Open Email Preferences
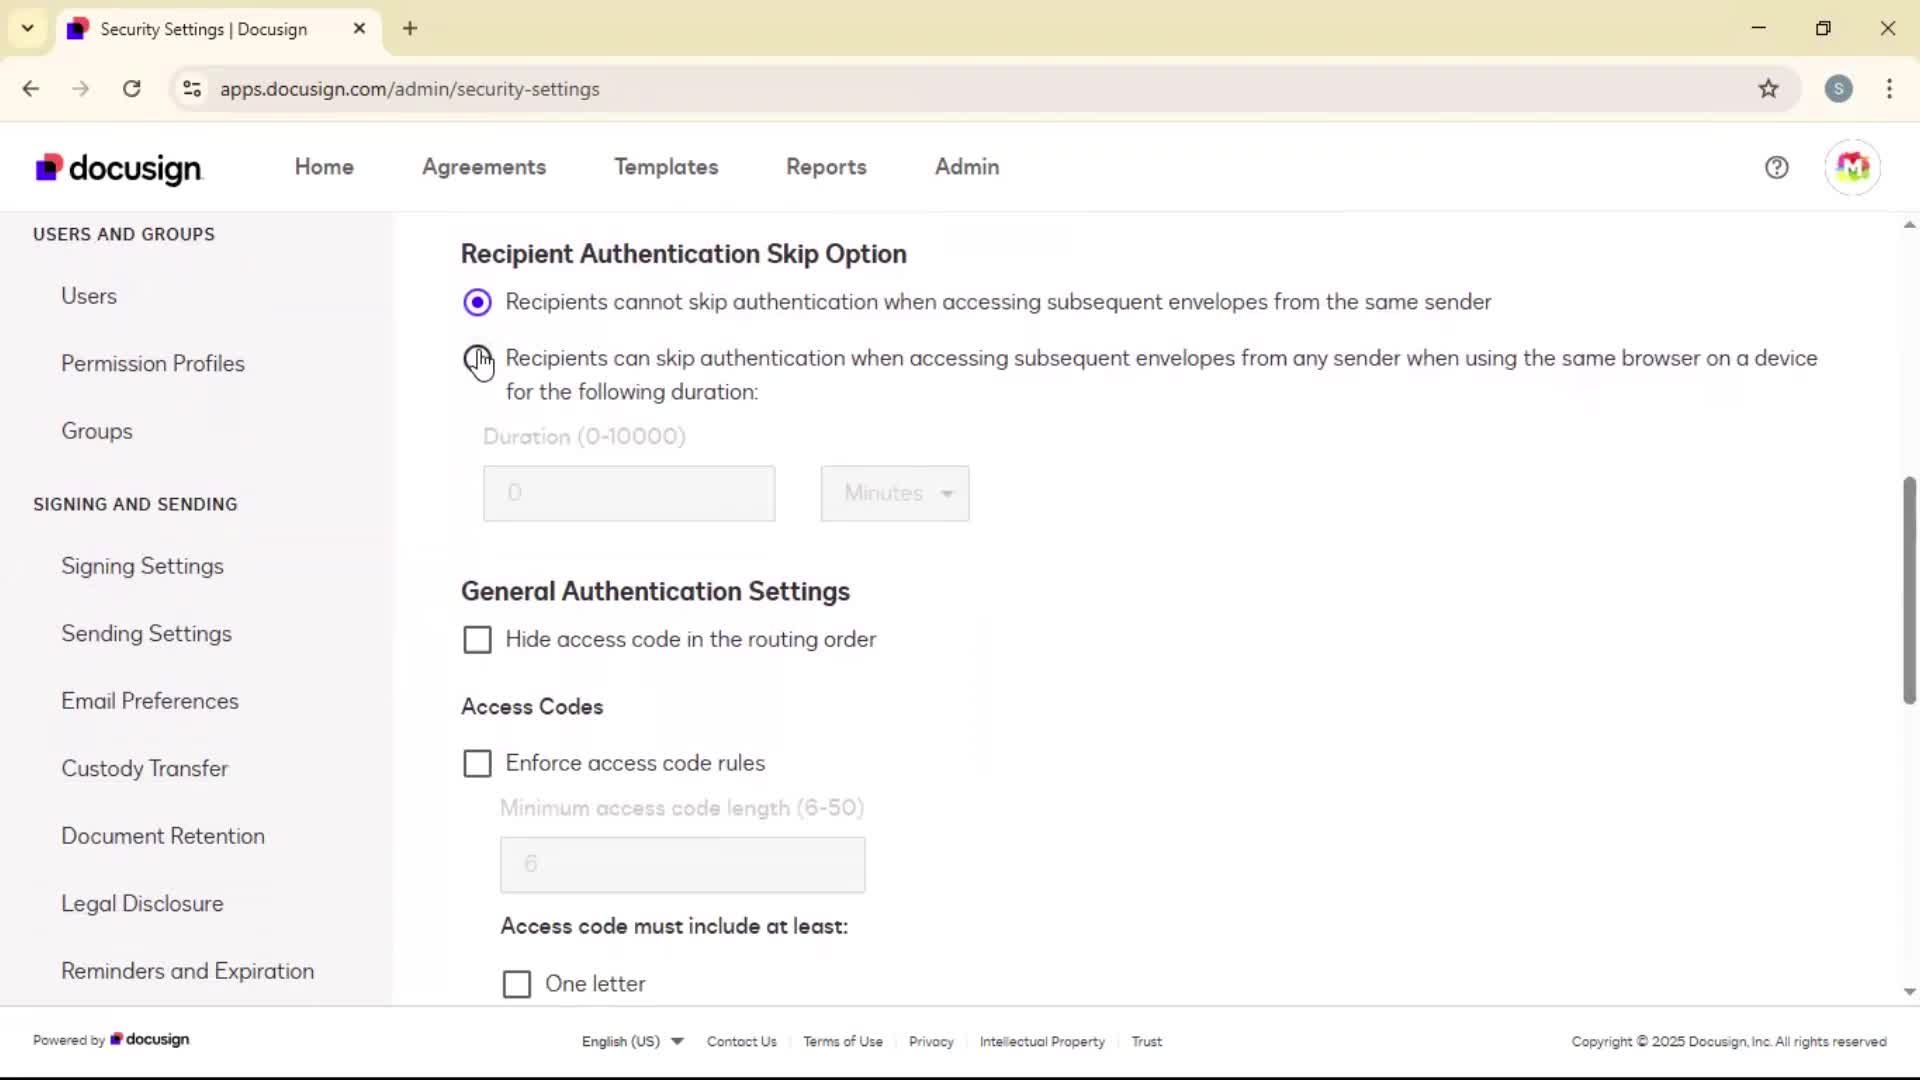Viewport: 1920px width, 1080px height. click(x=150, y=701)
